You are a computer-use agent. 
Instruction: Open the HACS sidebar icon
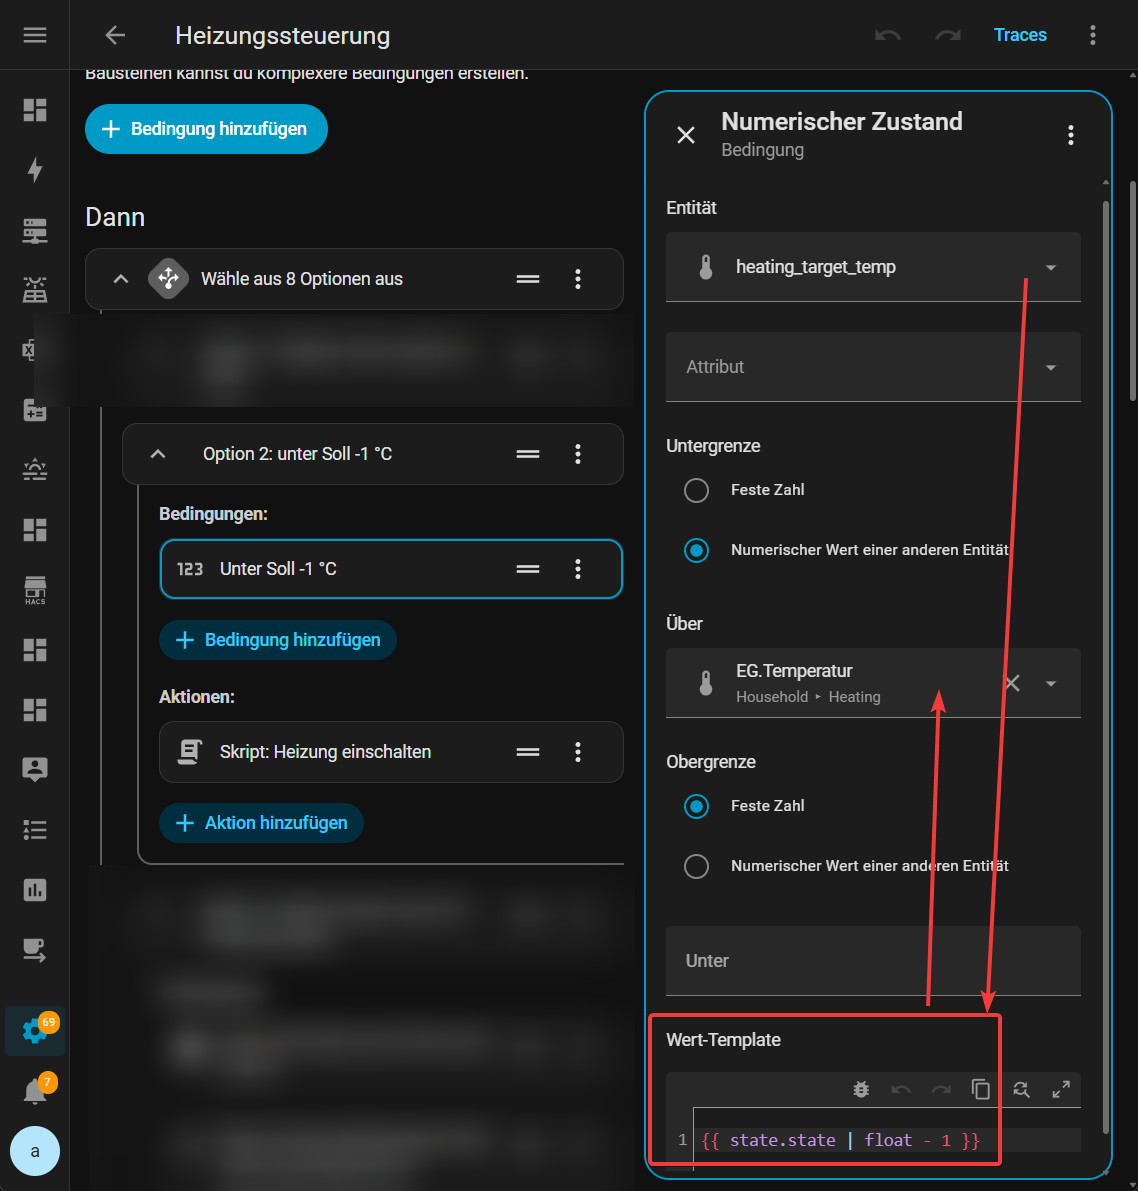pos(35,589)
